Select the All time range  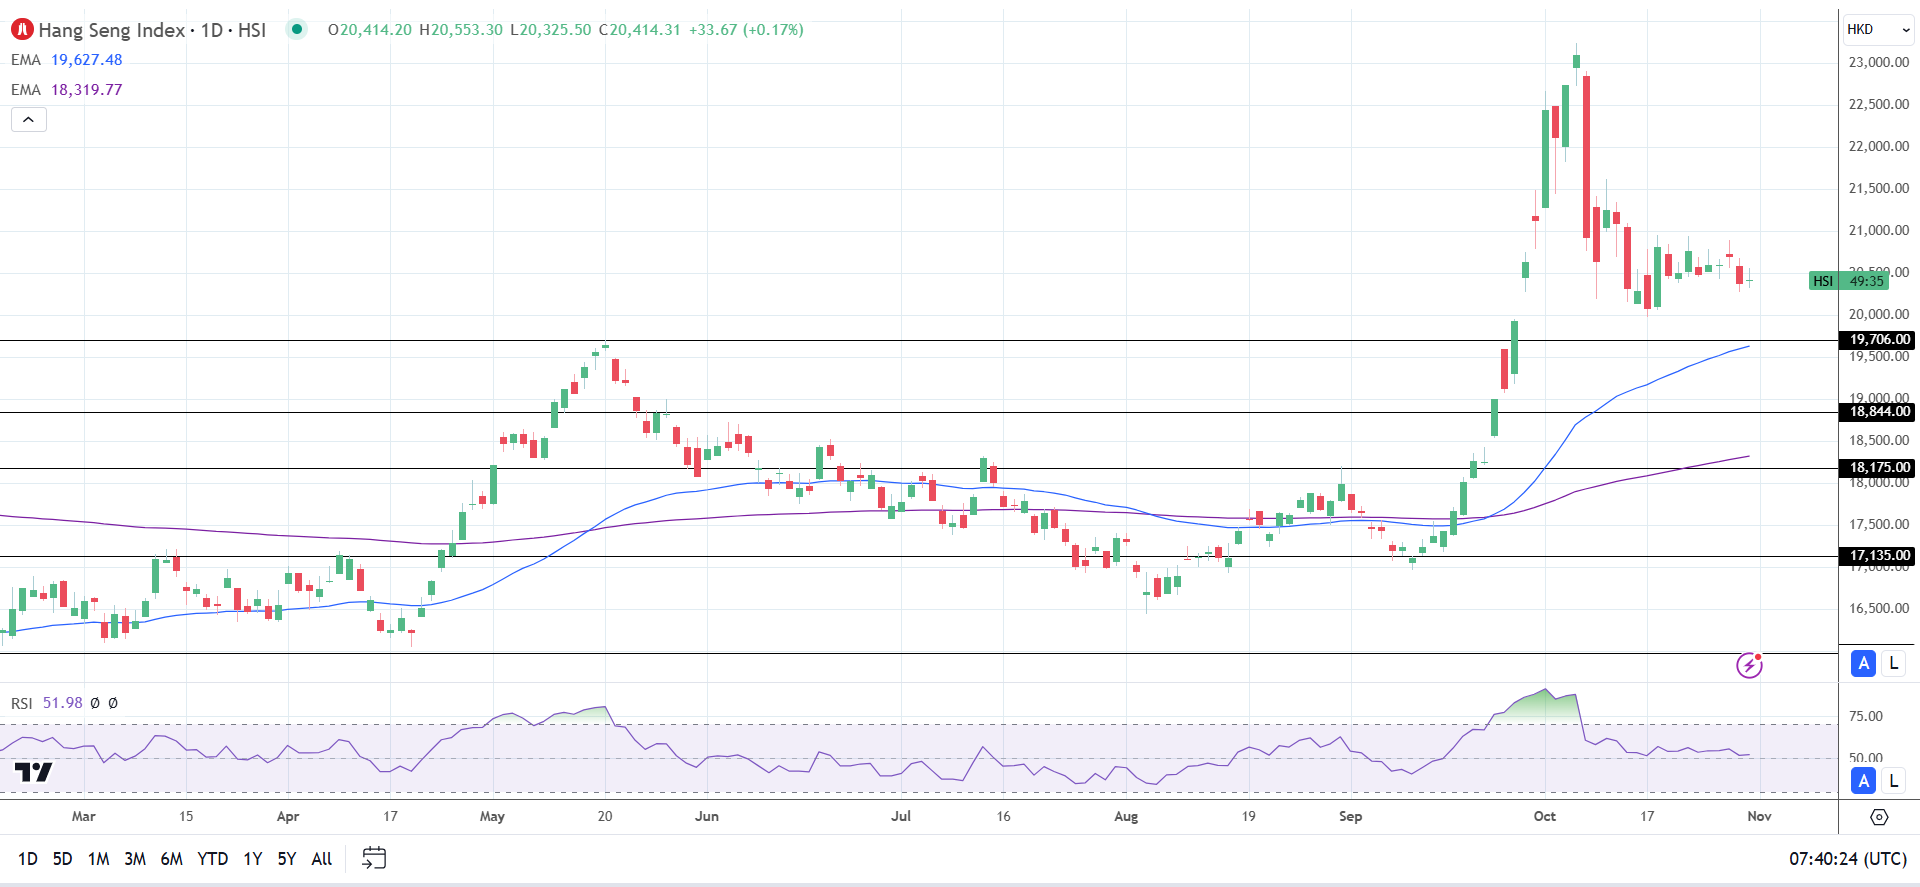coord(322,859)
